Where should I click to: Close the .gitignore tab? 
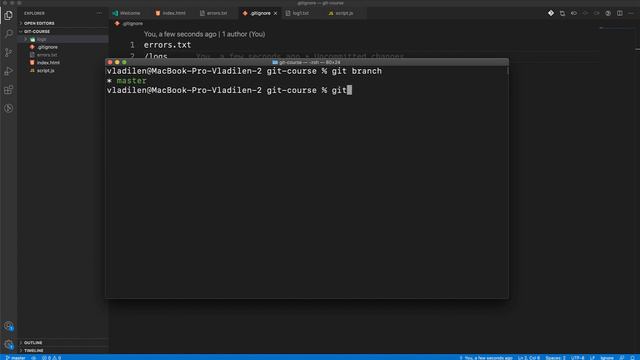pos(276,13)
